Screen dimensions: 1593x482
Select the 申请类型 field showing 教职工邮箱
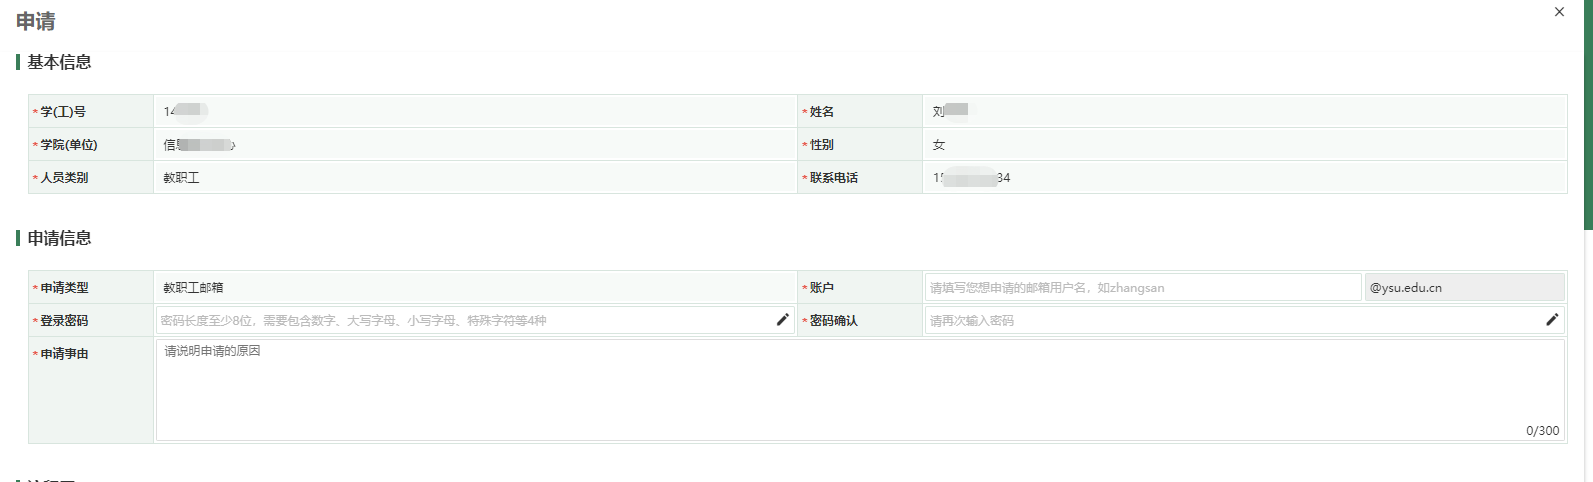pos(475,288)
